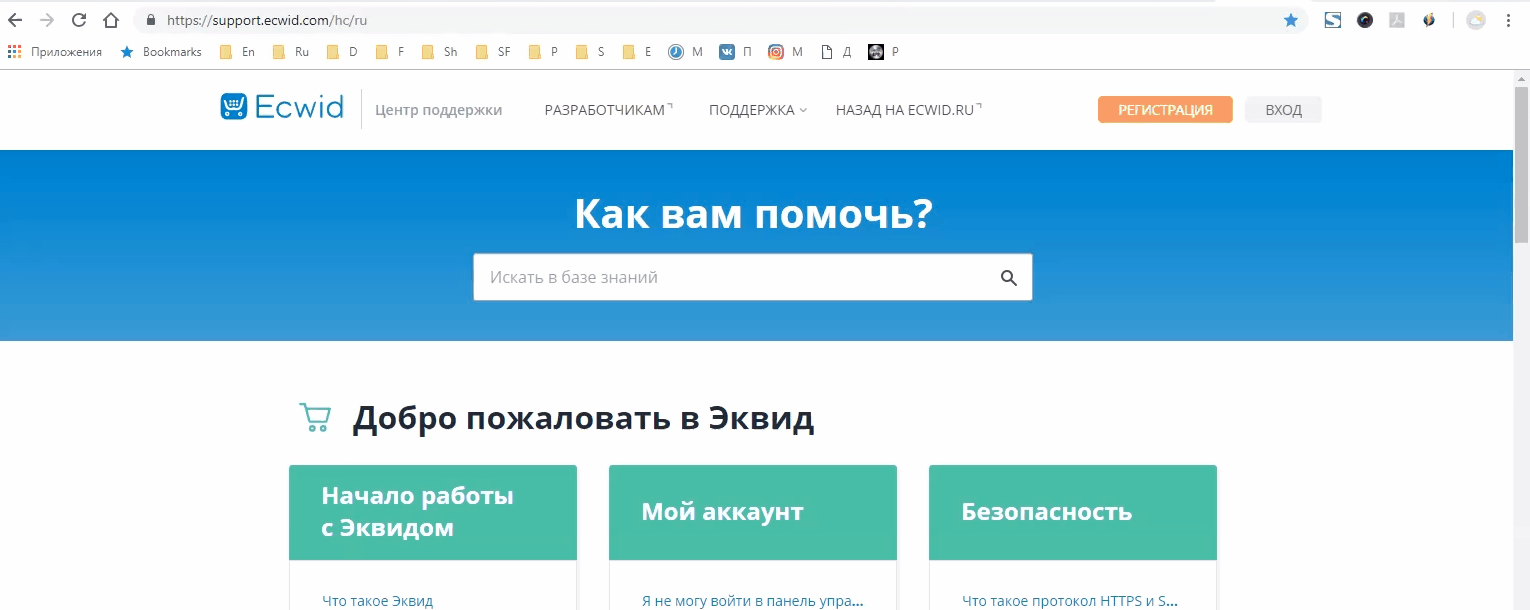Click the browser back arrow
This screenshot has width=1530, height=610.
coord(15,20)
